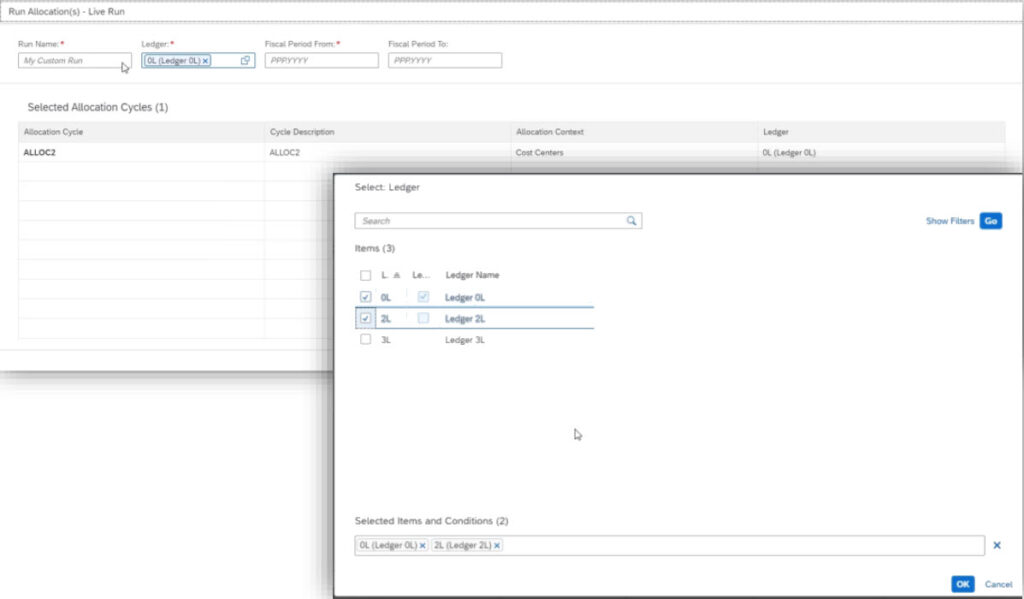Click the search magnifier icon in the Ledger dialog
1024x599 pixels.
click(631, 221)
